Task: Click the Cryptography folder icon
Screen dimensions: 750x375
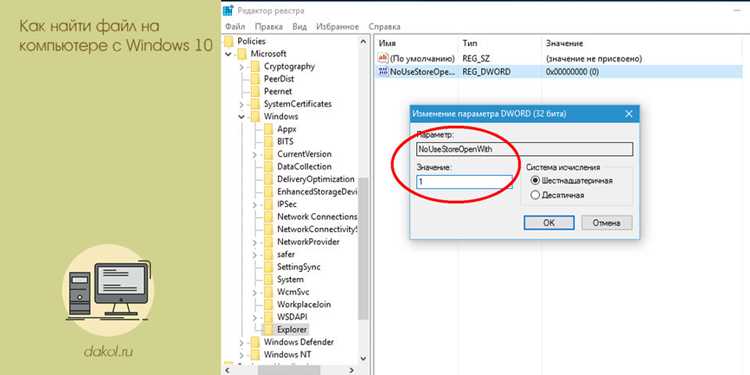Action: [256, 66]
